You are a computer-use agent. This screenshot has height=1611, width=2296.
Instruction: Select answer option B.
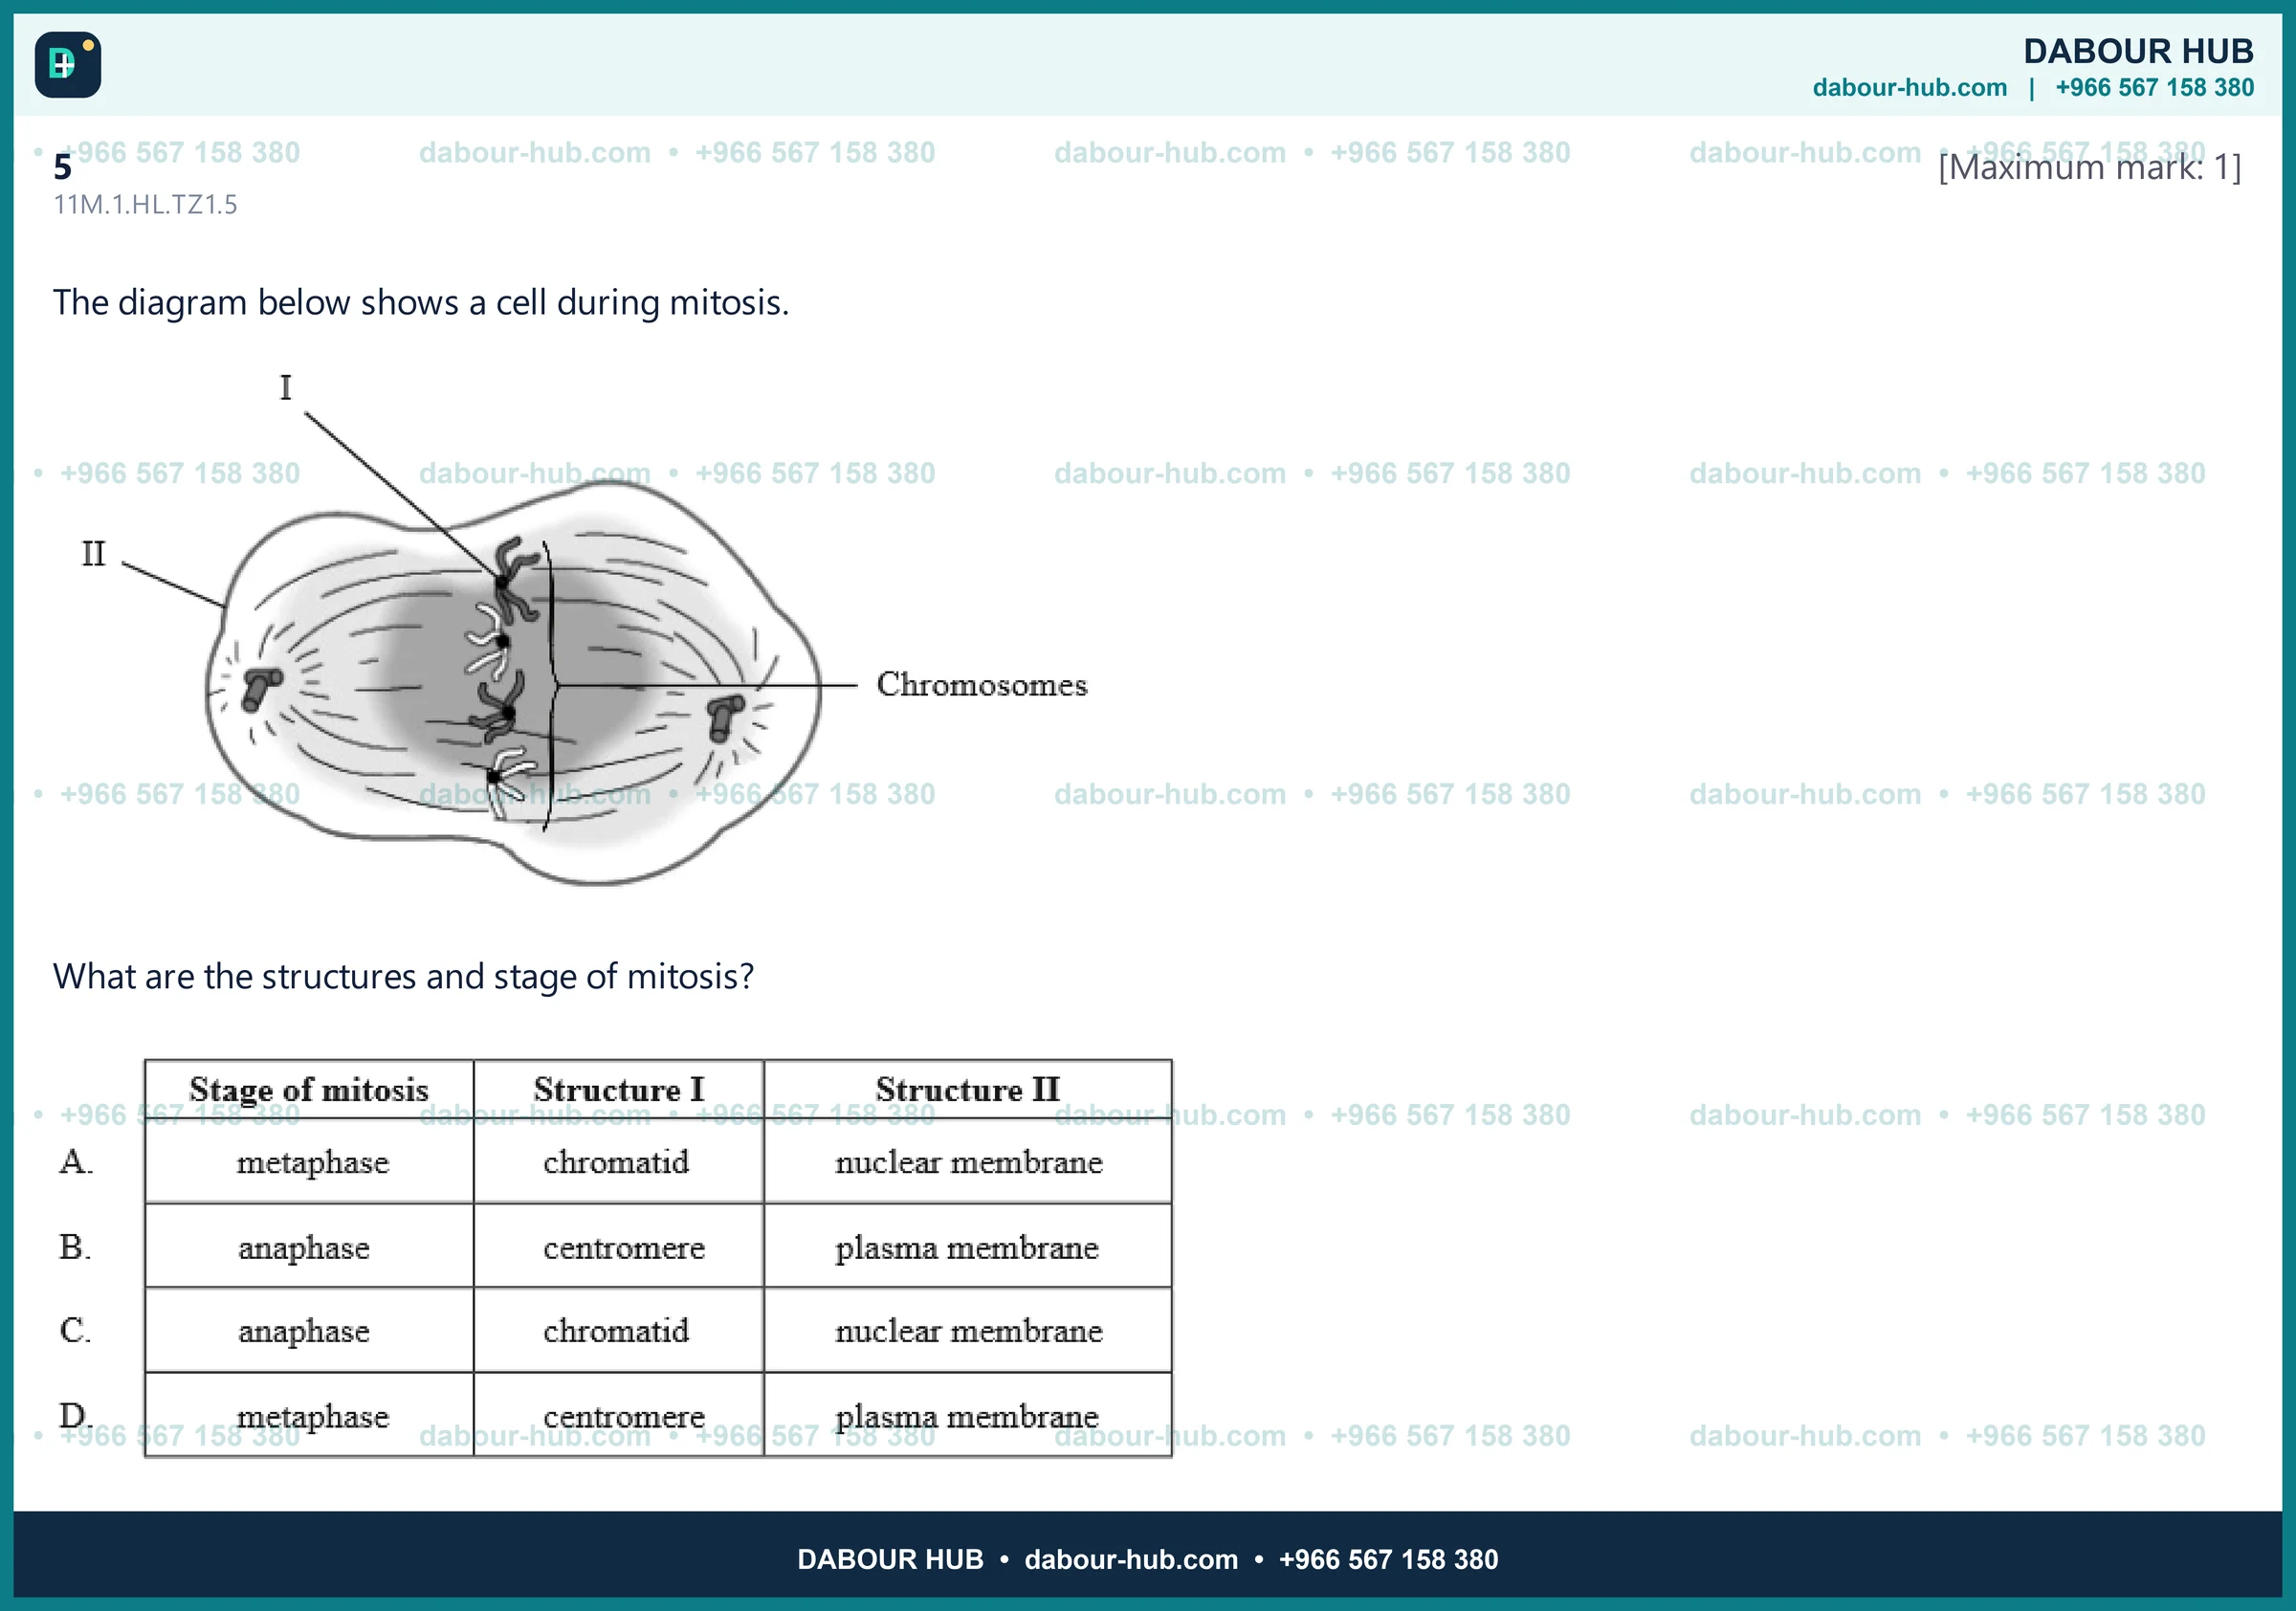pyautogui.click(x=75, y=1247)
